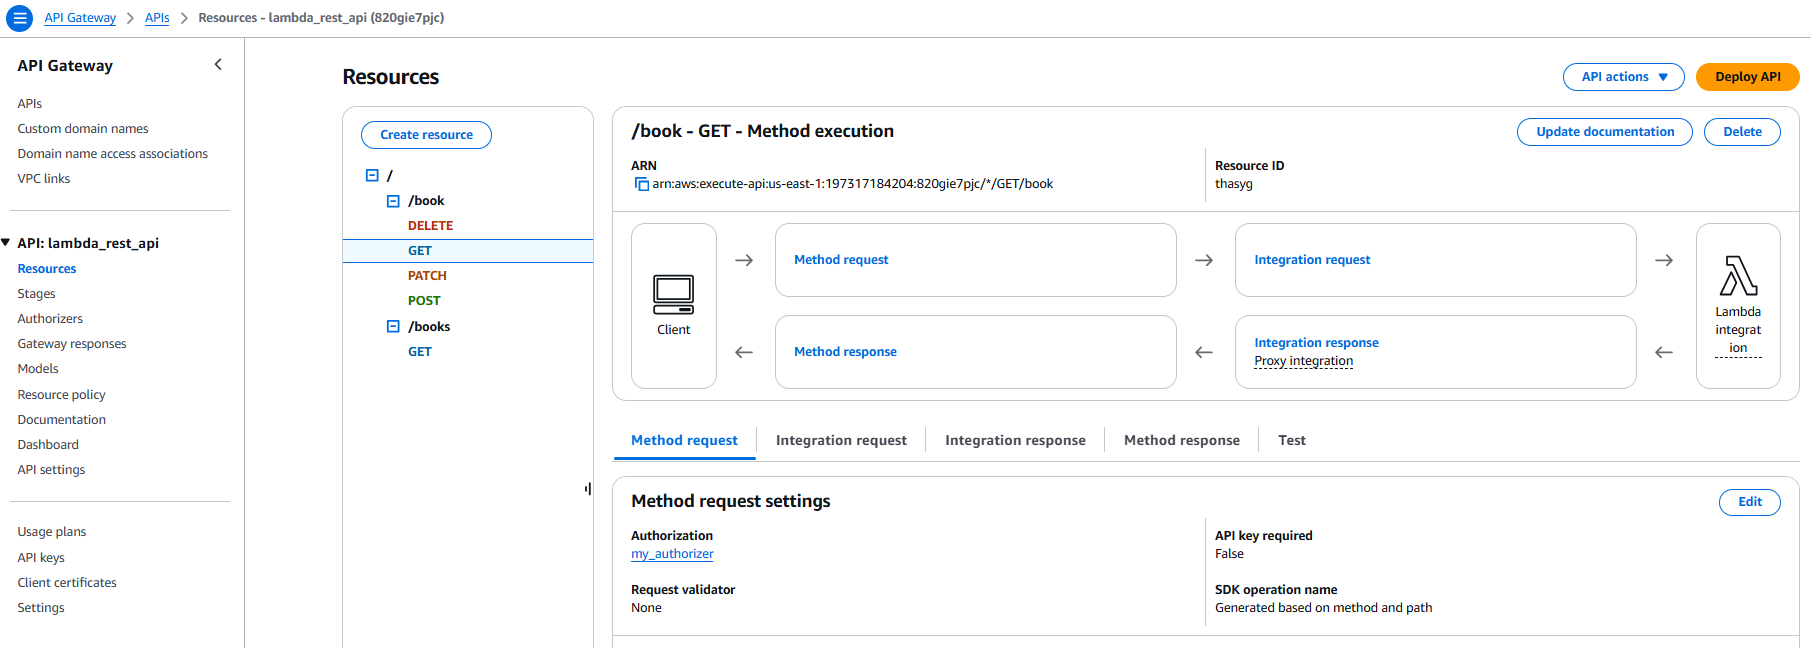
Task: Collapse the /books resource node
Action: coord(393,327)
